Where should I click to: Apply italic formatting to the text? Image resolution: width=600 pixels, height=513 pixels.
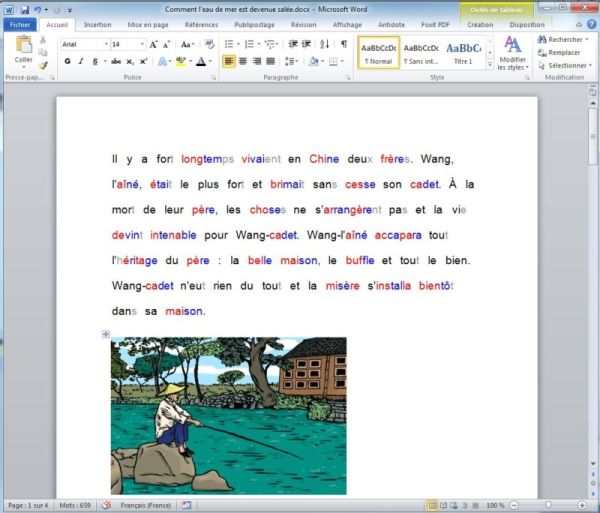[x=81, y=61]
